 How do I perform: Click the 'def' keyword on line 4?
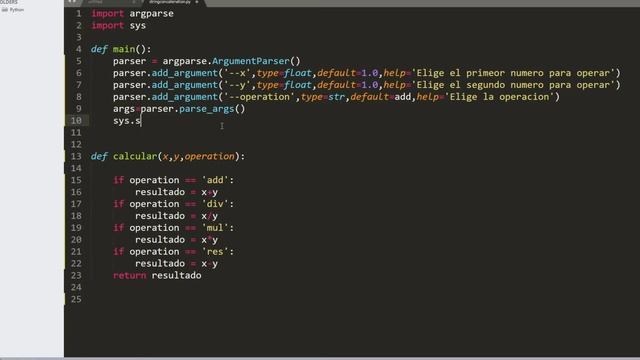point(99,49)
